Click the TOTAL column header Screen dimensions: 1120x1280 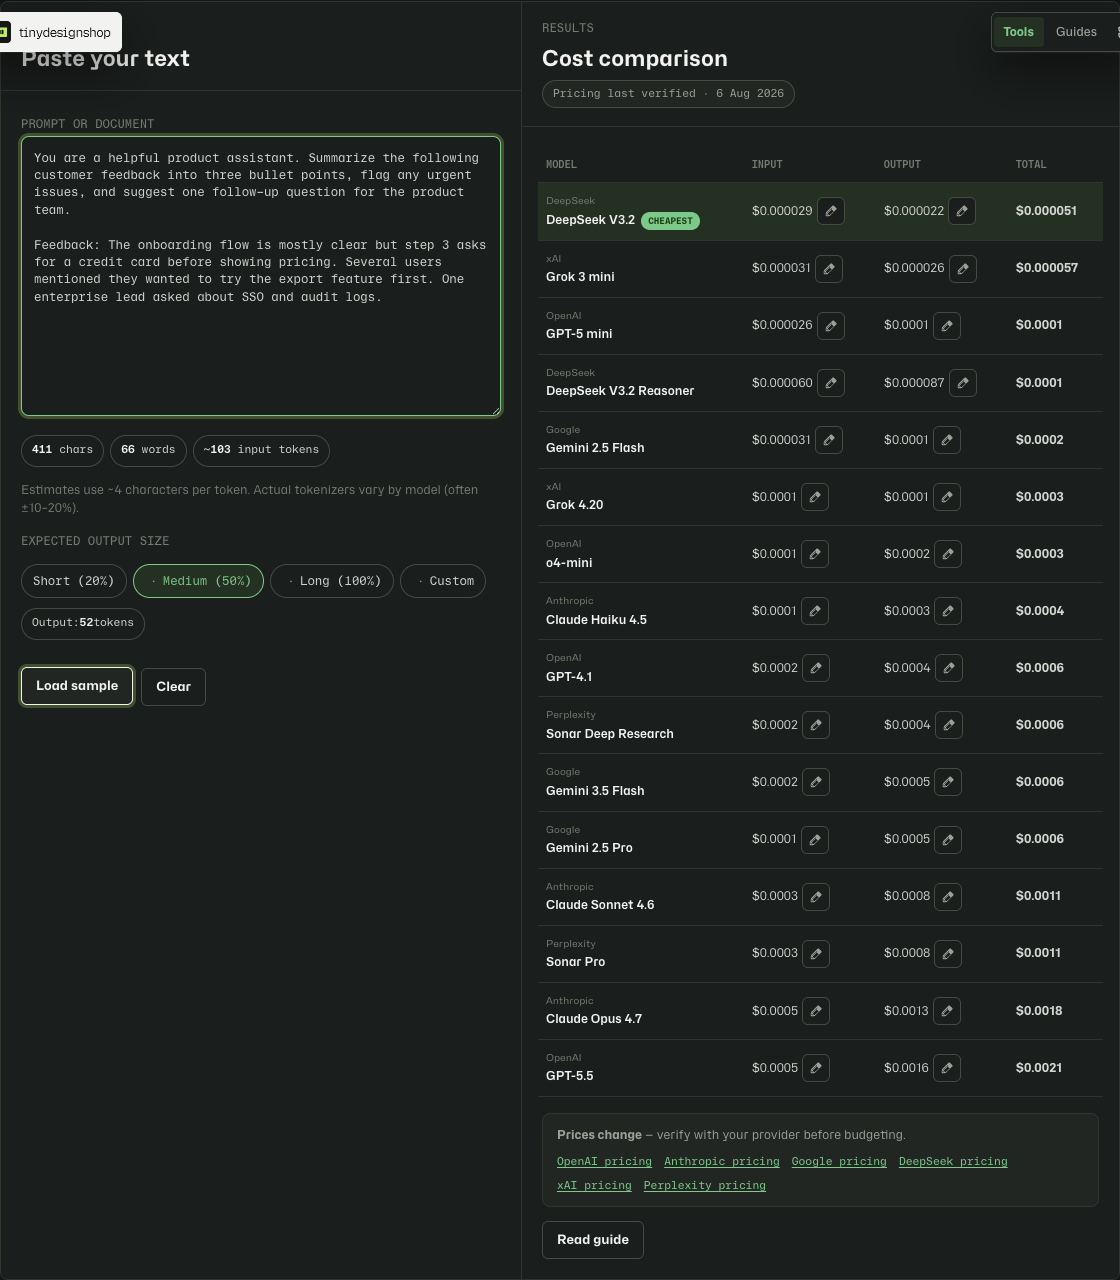[1031, 164]
